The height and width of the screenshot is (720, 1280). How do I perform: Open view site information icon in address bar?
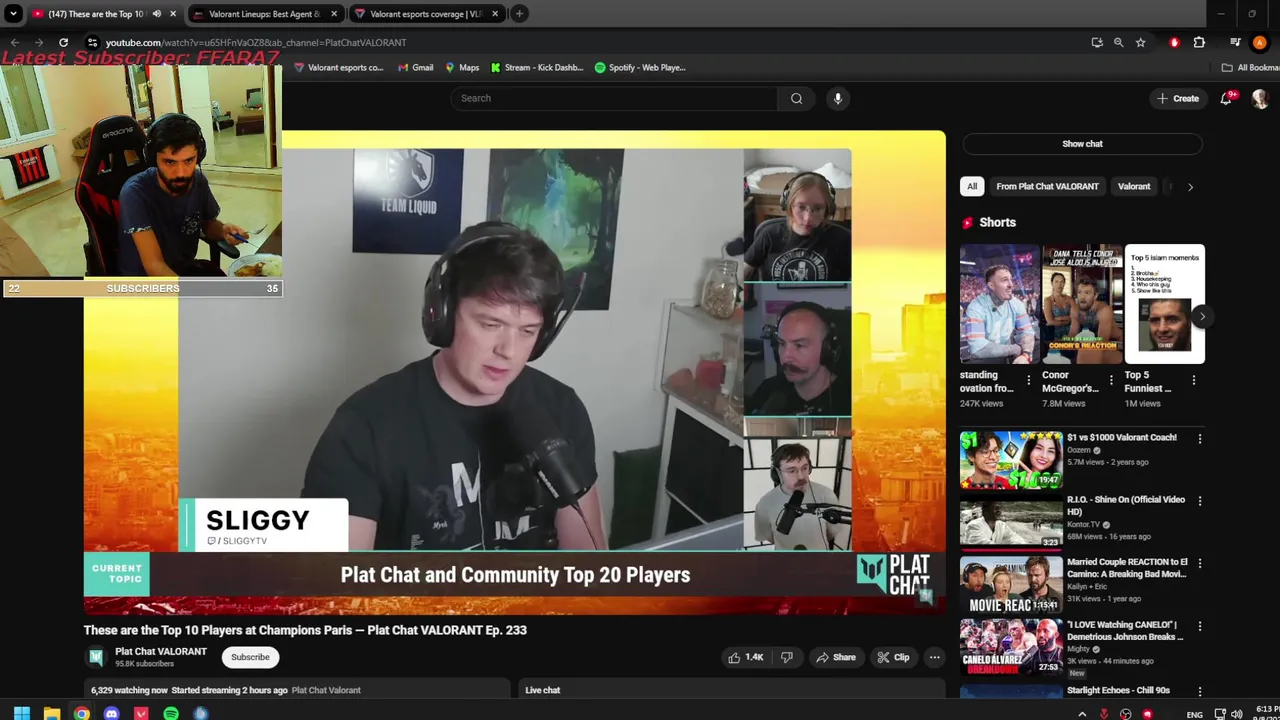click(x=92, y=42)
